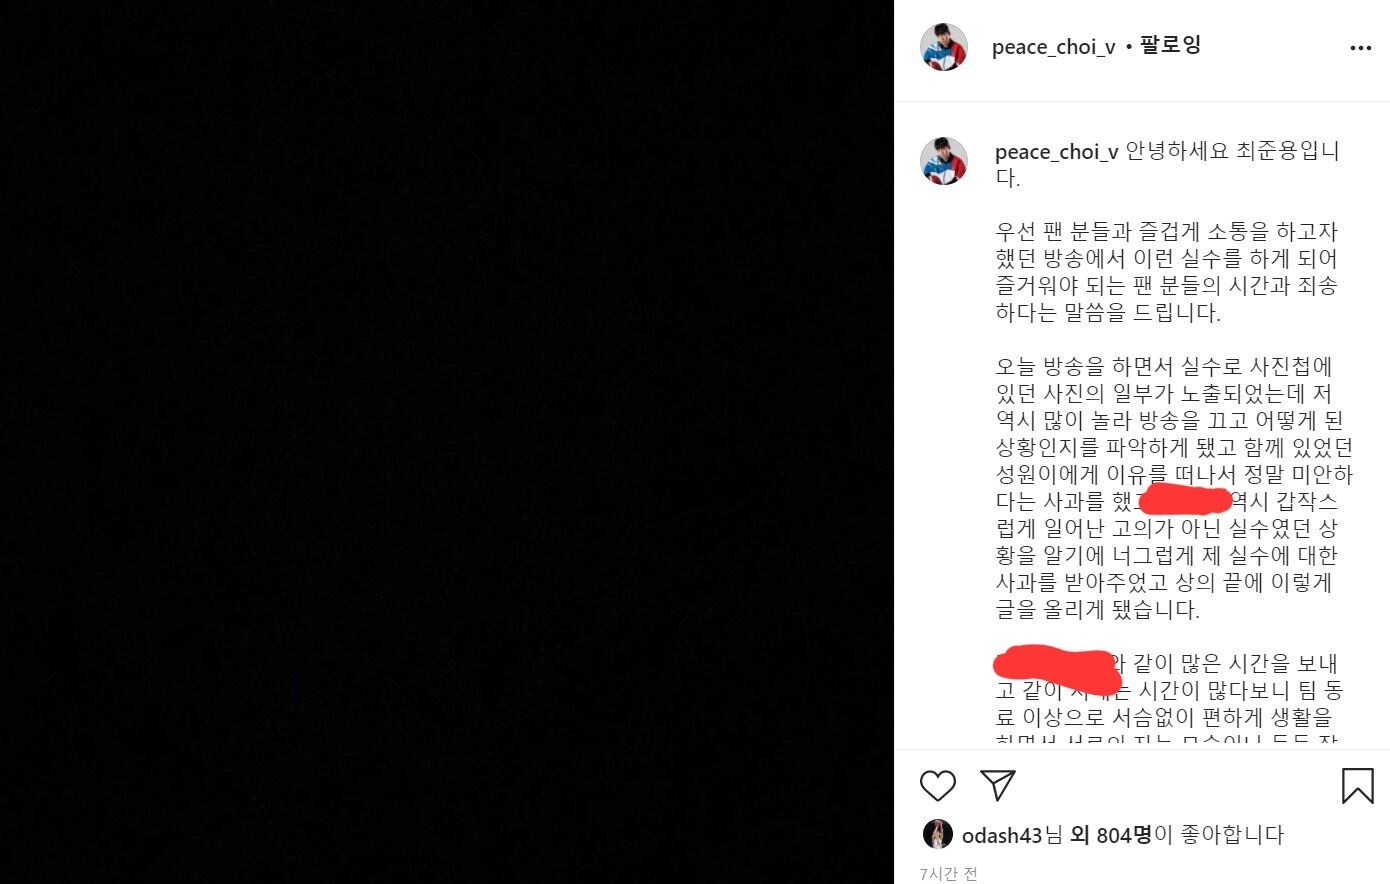Select the paragraph starting 오늘 방송을 하면서
Screen dimensions: 1390x884
pyautogui.click(x=1174, y=488)
